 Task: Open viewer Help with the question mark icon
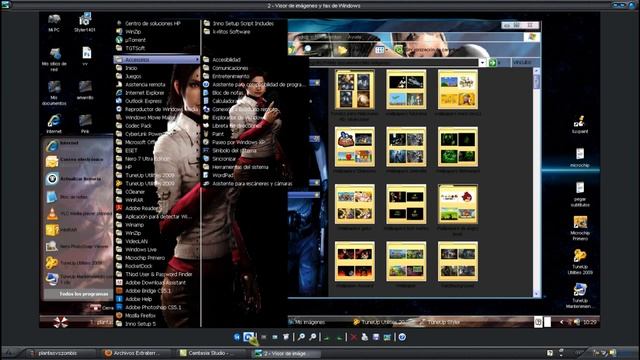pyautogui.click(x=402, y=337)
